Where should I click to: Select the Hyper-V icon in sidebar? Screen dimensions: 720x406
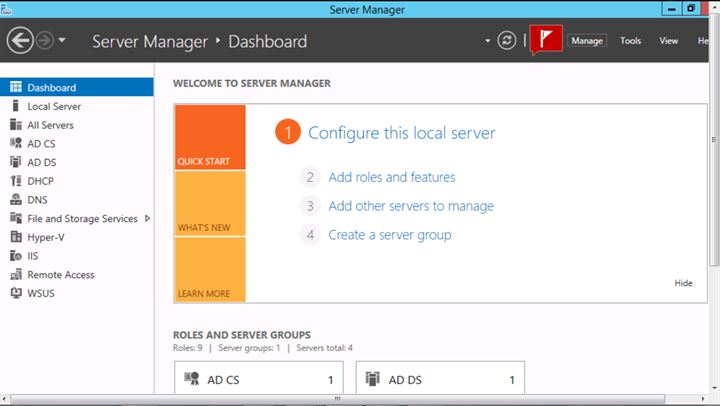tap(16, 237)
